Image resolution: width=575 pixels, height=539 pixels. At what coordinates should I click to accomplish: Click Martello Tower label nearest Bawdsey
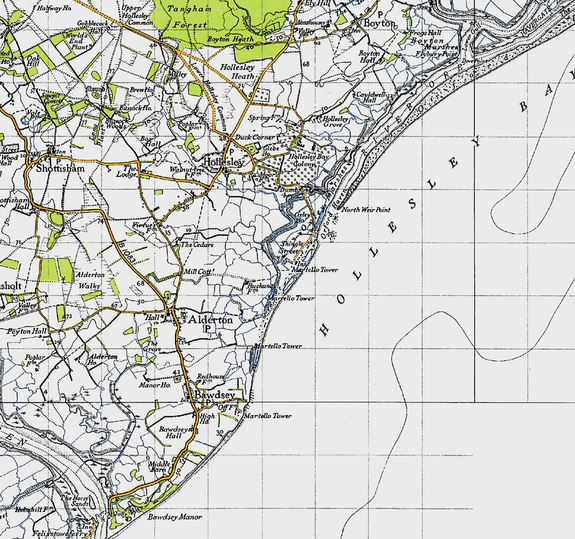pos(268,416)
